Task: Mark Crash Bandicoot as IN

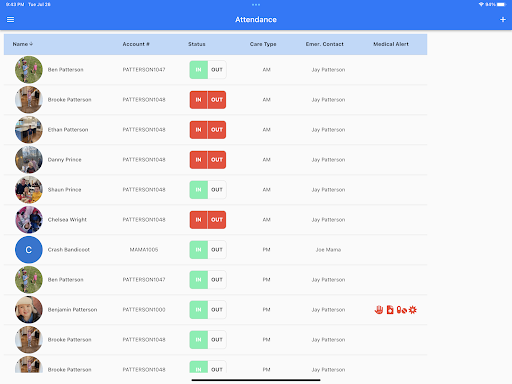Action: tap(199, 250)
